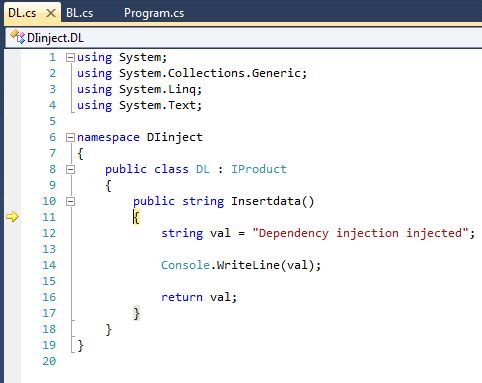The height and width of the screenshot is (383, 482).
Task: Click the breakpoint margin beside line 14
Action: pyautogui.click(x=13, y=265)
